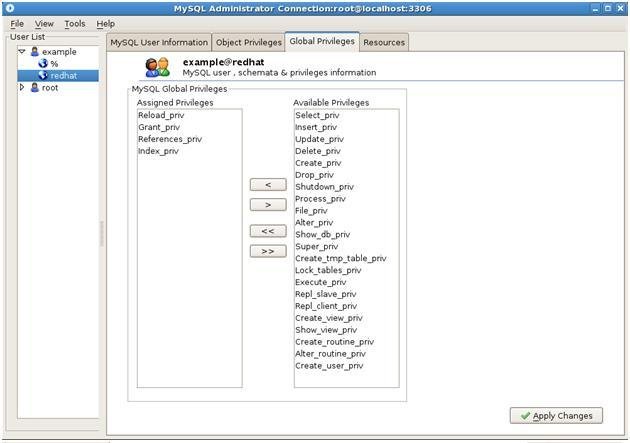Switch to Object Privileges tab
The width and height of the screenshot is (630, 443).
pyautogui.click(x=249, y=43)
